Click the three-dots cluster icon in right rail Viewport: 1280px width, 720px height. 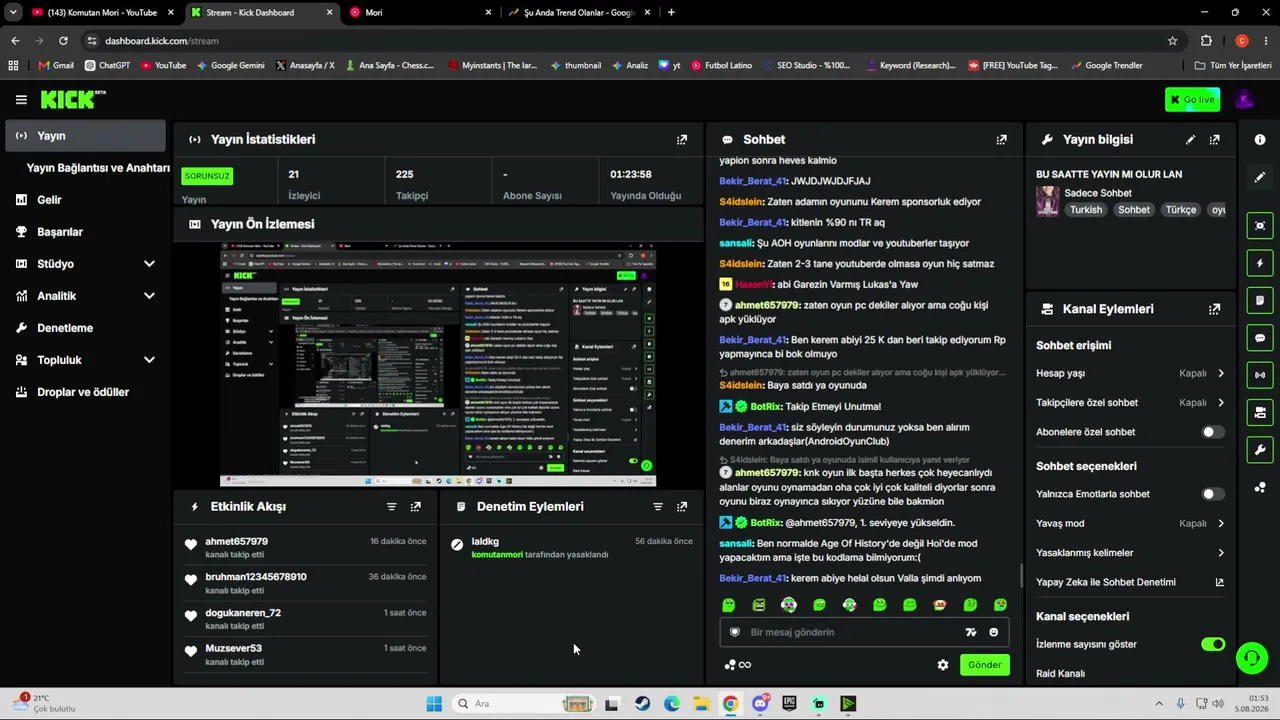pyautogui.click(x=1260, y=487)
